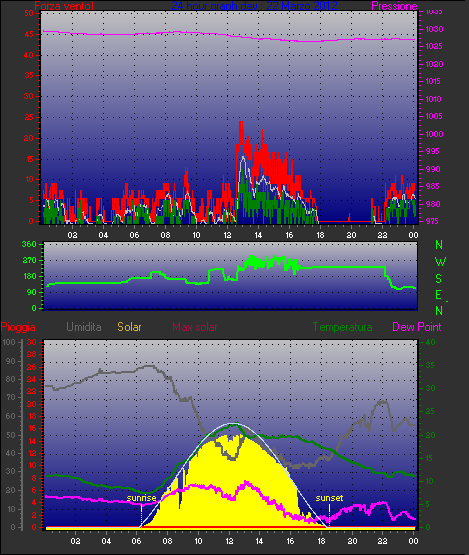
Task: Select the 'Umidita' legend label
Action: pyautogui.click(x=84, y=327)
